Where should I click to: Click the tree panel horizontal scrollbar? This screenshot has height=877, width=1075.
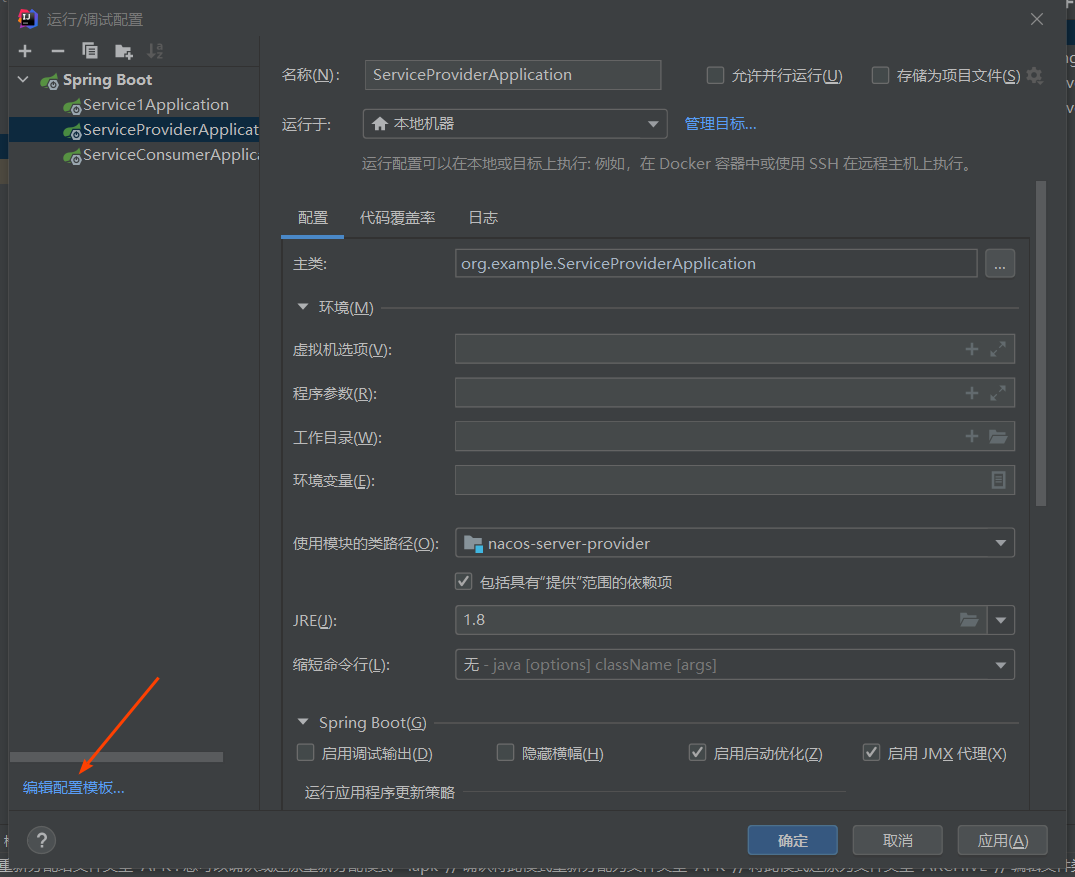117,757
